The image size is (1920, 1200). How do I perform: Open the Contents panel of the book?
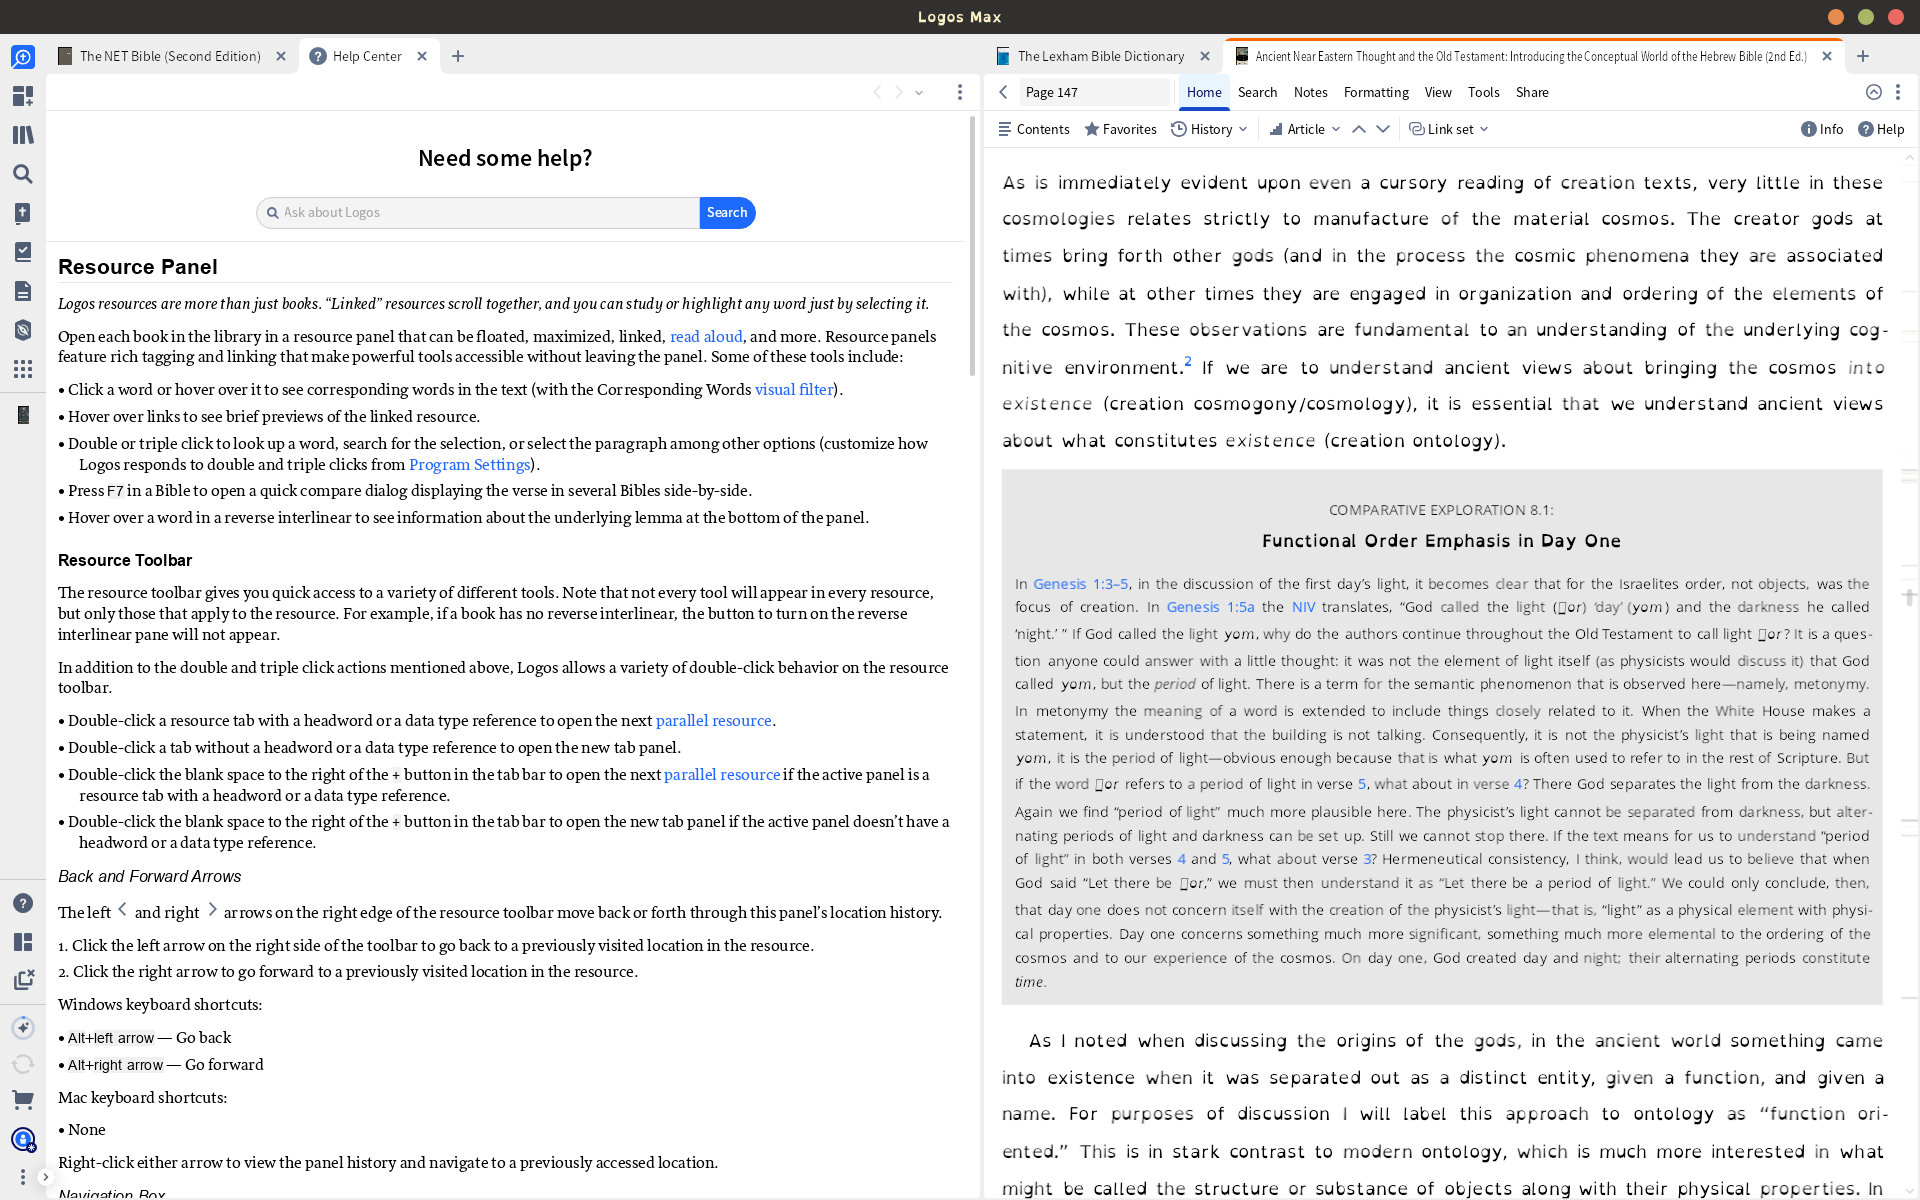(x=1033, y=129)
